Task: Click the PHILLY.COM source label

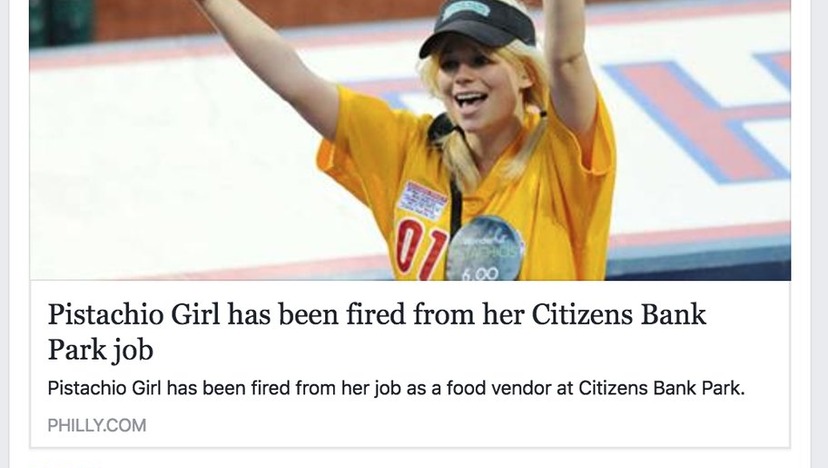Action: click(x=97, y=425)
